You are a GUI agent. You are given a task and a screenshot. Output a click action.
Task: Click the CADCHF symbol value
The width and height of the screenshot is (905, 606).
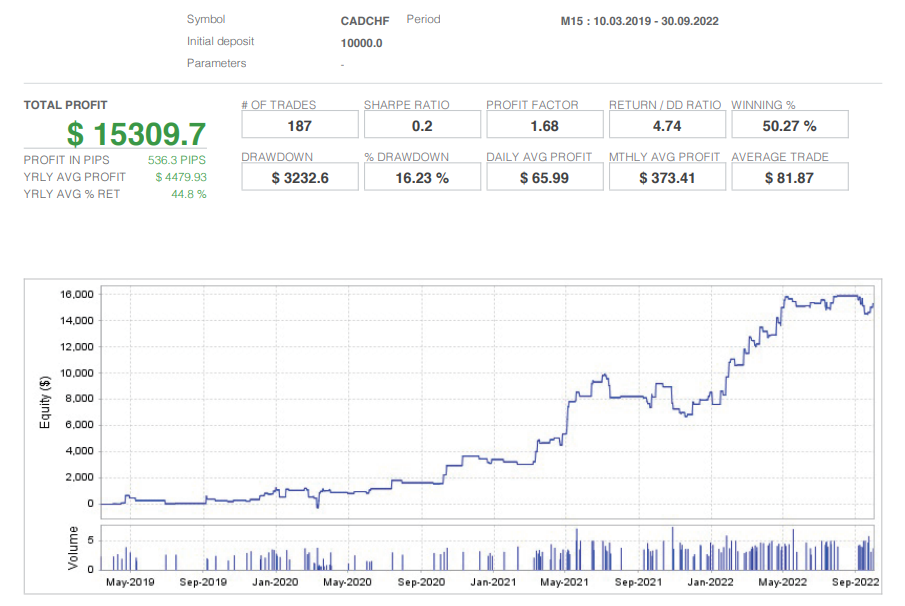click(364, 21)
